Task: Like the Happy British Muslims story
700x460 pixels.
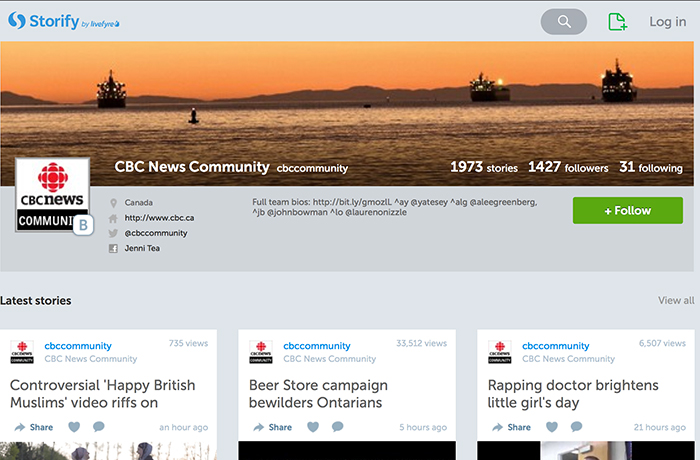Action: point(74,427)
